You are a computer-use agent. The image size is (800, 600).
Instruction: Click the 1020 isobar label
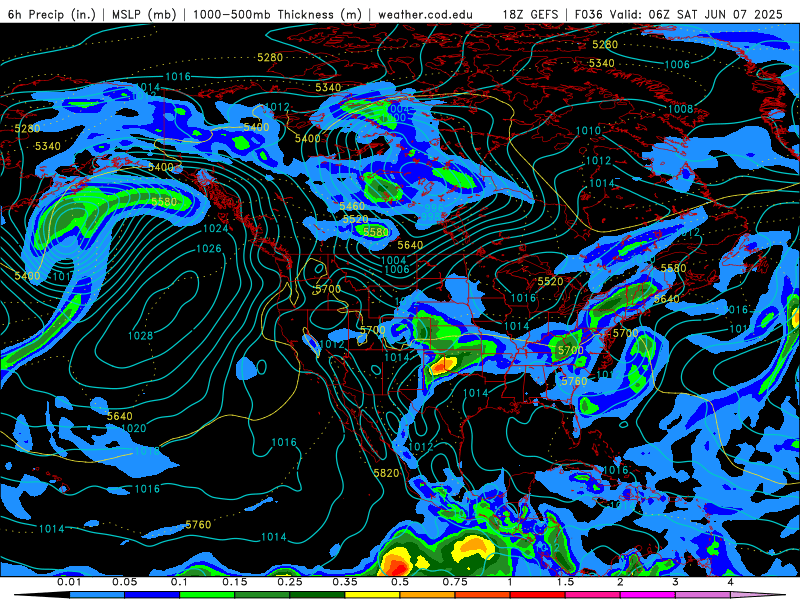click(134, 428)
